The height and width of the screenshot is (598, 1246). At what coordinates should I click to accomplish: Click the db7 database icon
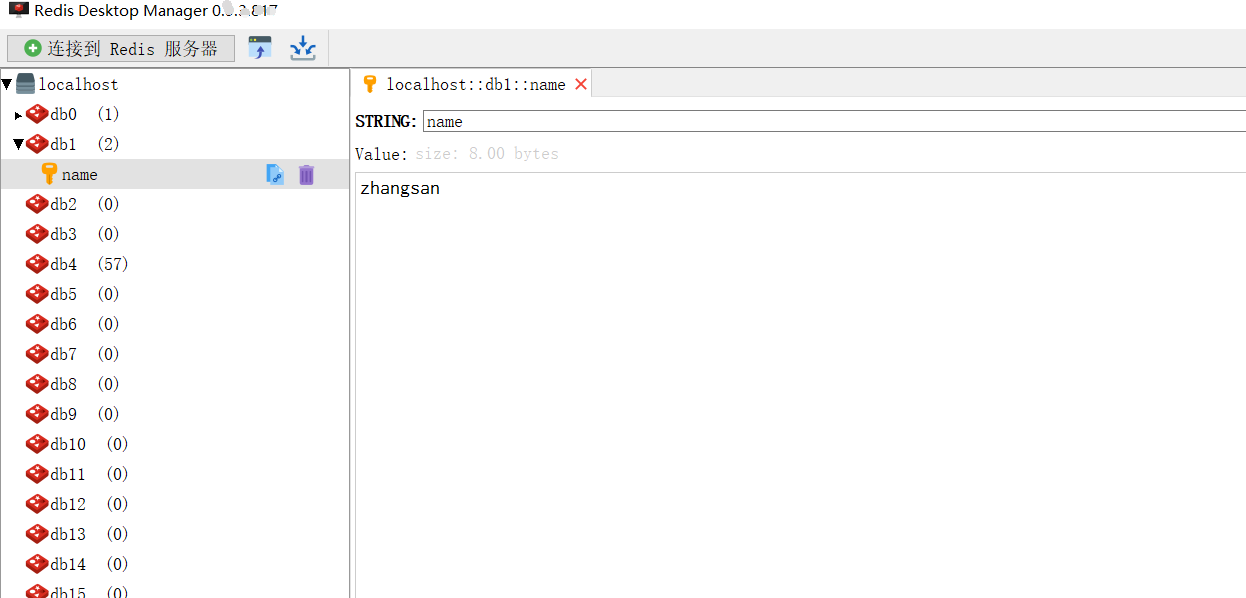(x=37, y=354)
